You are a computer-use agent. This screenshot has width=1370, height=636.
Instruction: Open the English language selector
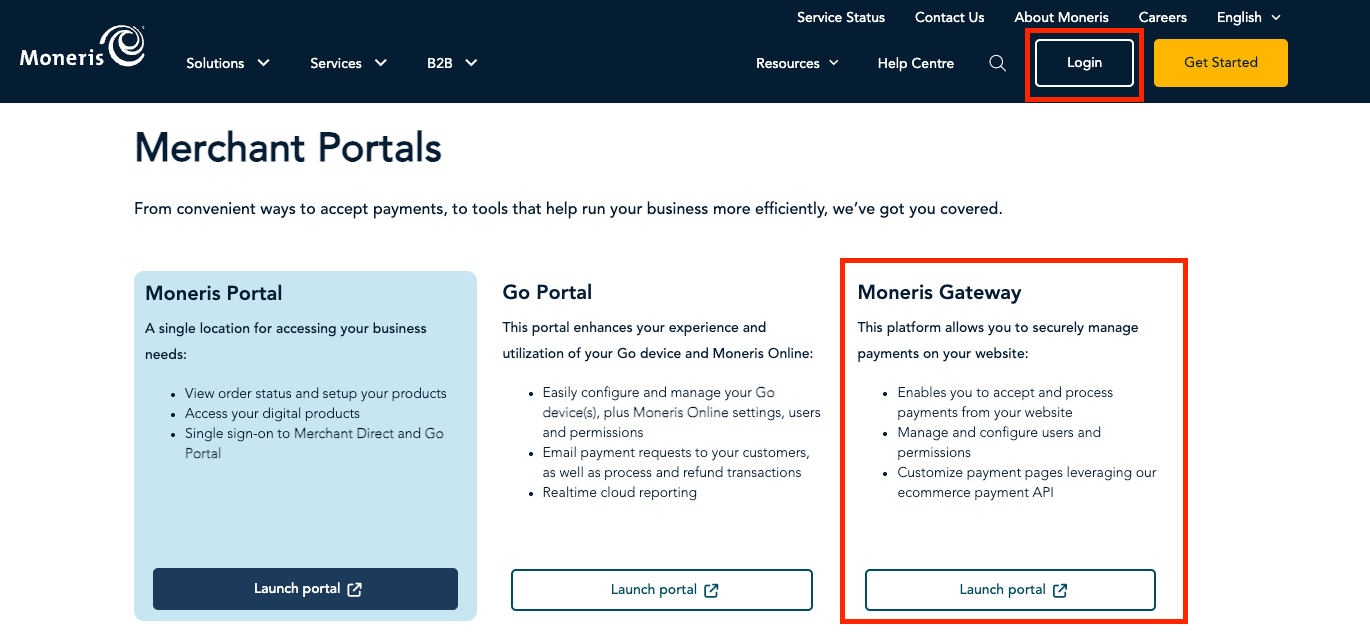tap(1248, 17)
